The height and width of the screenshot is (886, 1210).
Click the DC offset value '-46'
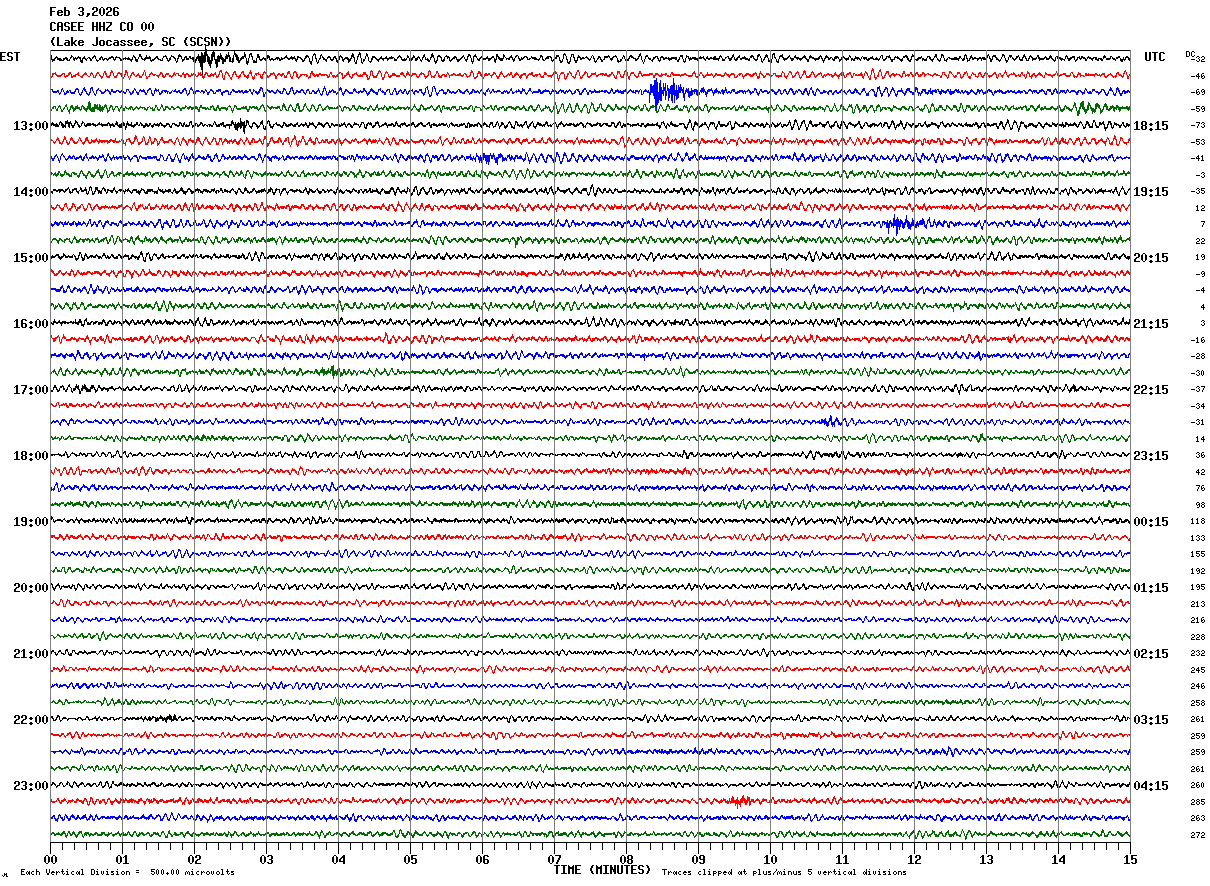coord(1197,76)
